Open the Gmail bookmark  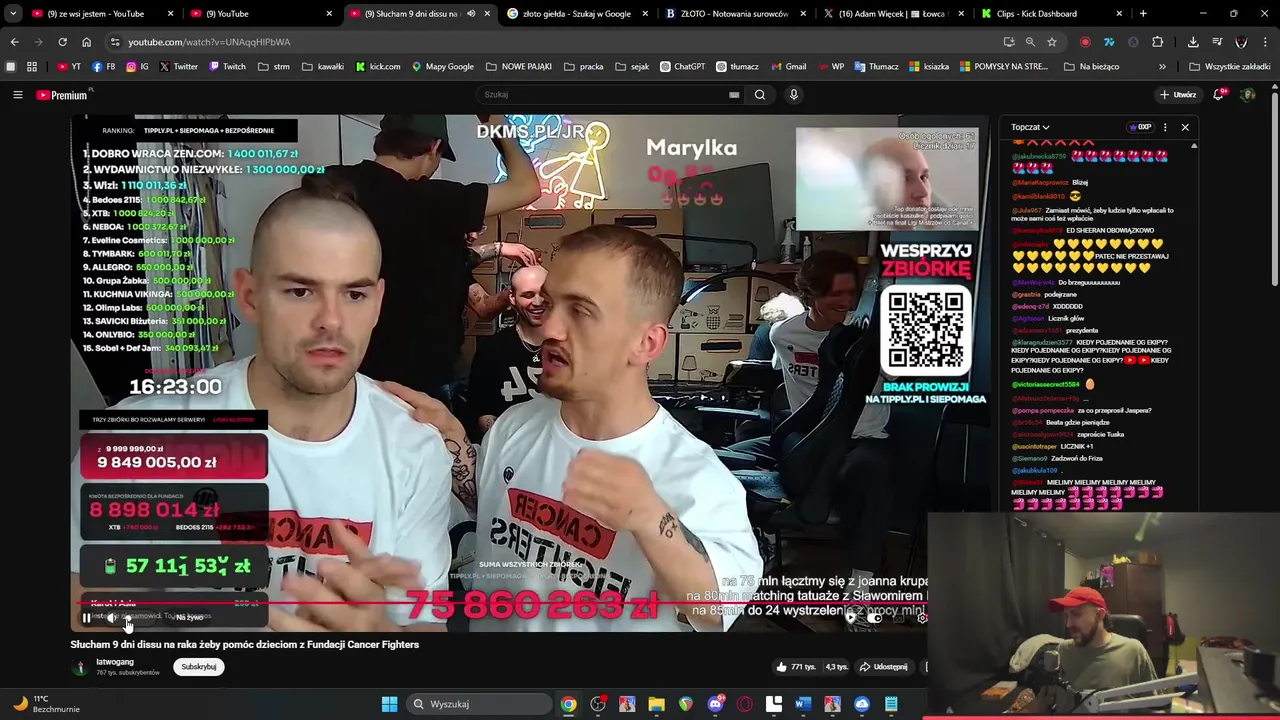(788, 67)
